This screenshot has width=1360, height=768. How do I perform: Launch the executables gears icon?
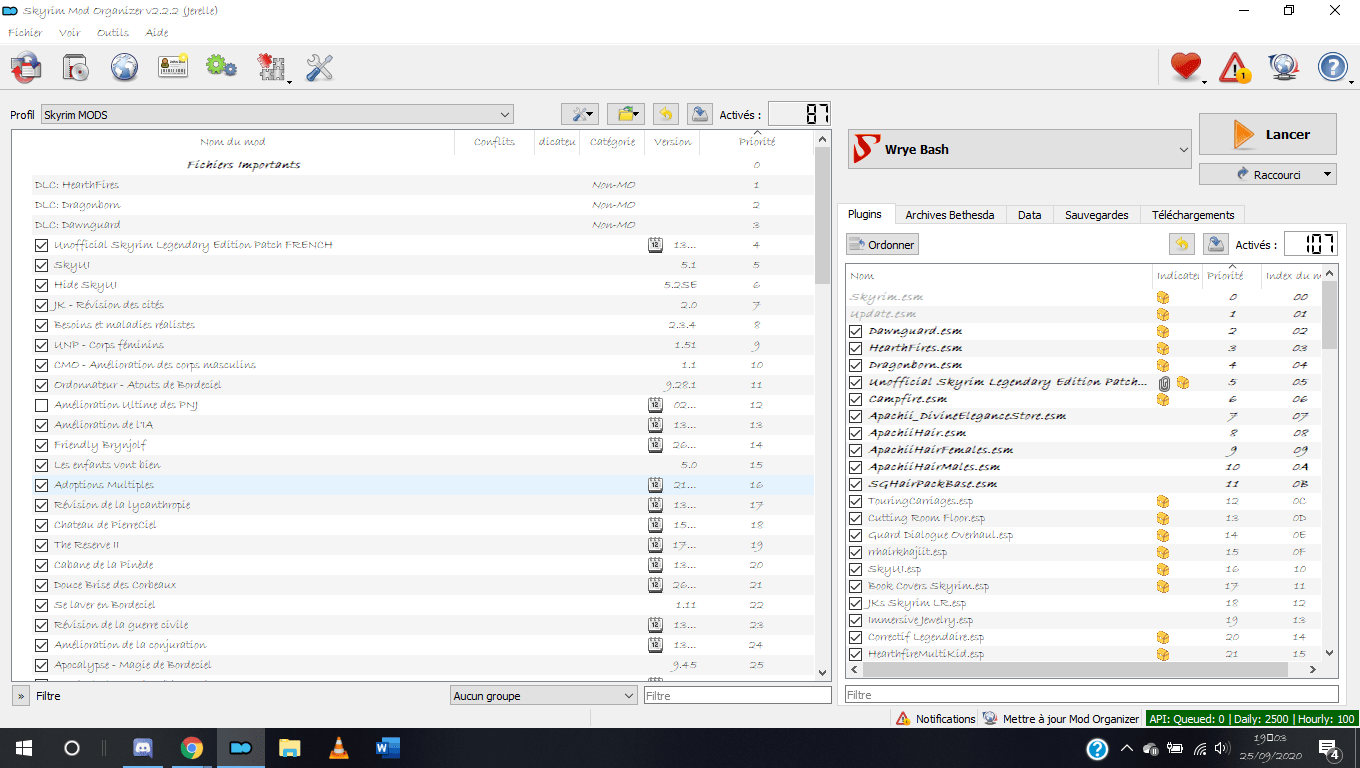click(x=221, y=67)
